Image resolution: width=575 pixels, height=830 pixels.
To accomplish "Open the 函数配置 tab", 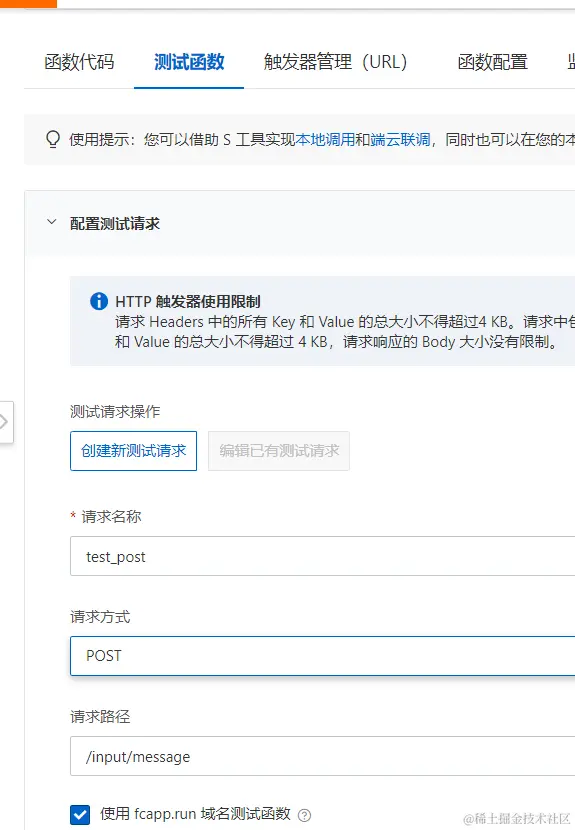I will coord(492,62).
